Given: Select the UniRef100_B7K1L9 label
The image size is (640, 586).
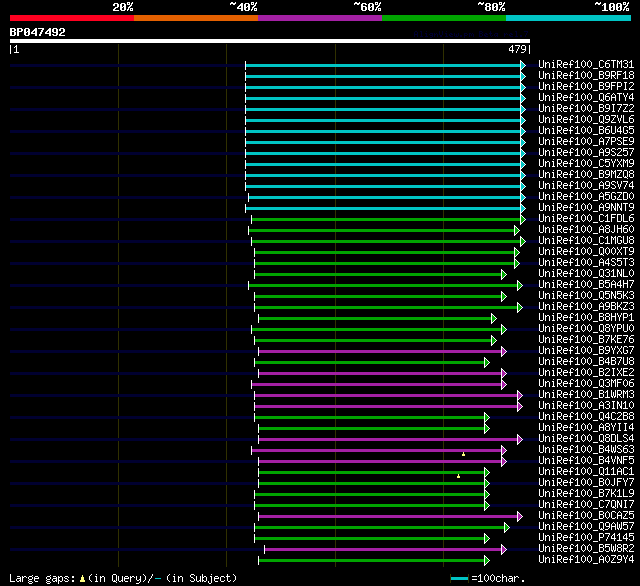Looking at the screenshot, I should (x=586, y=494).
